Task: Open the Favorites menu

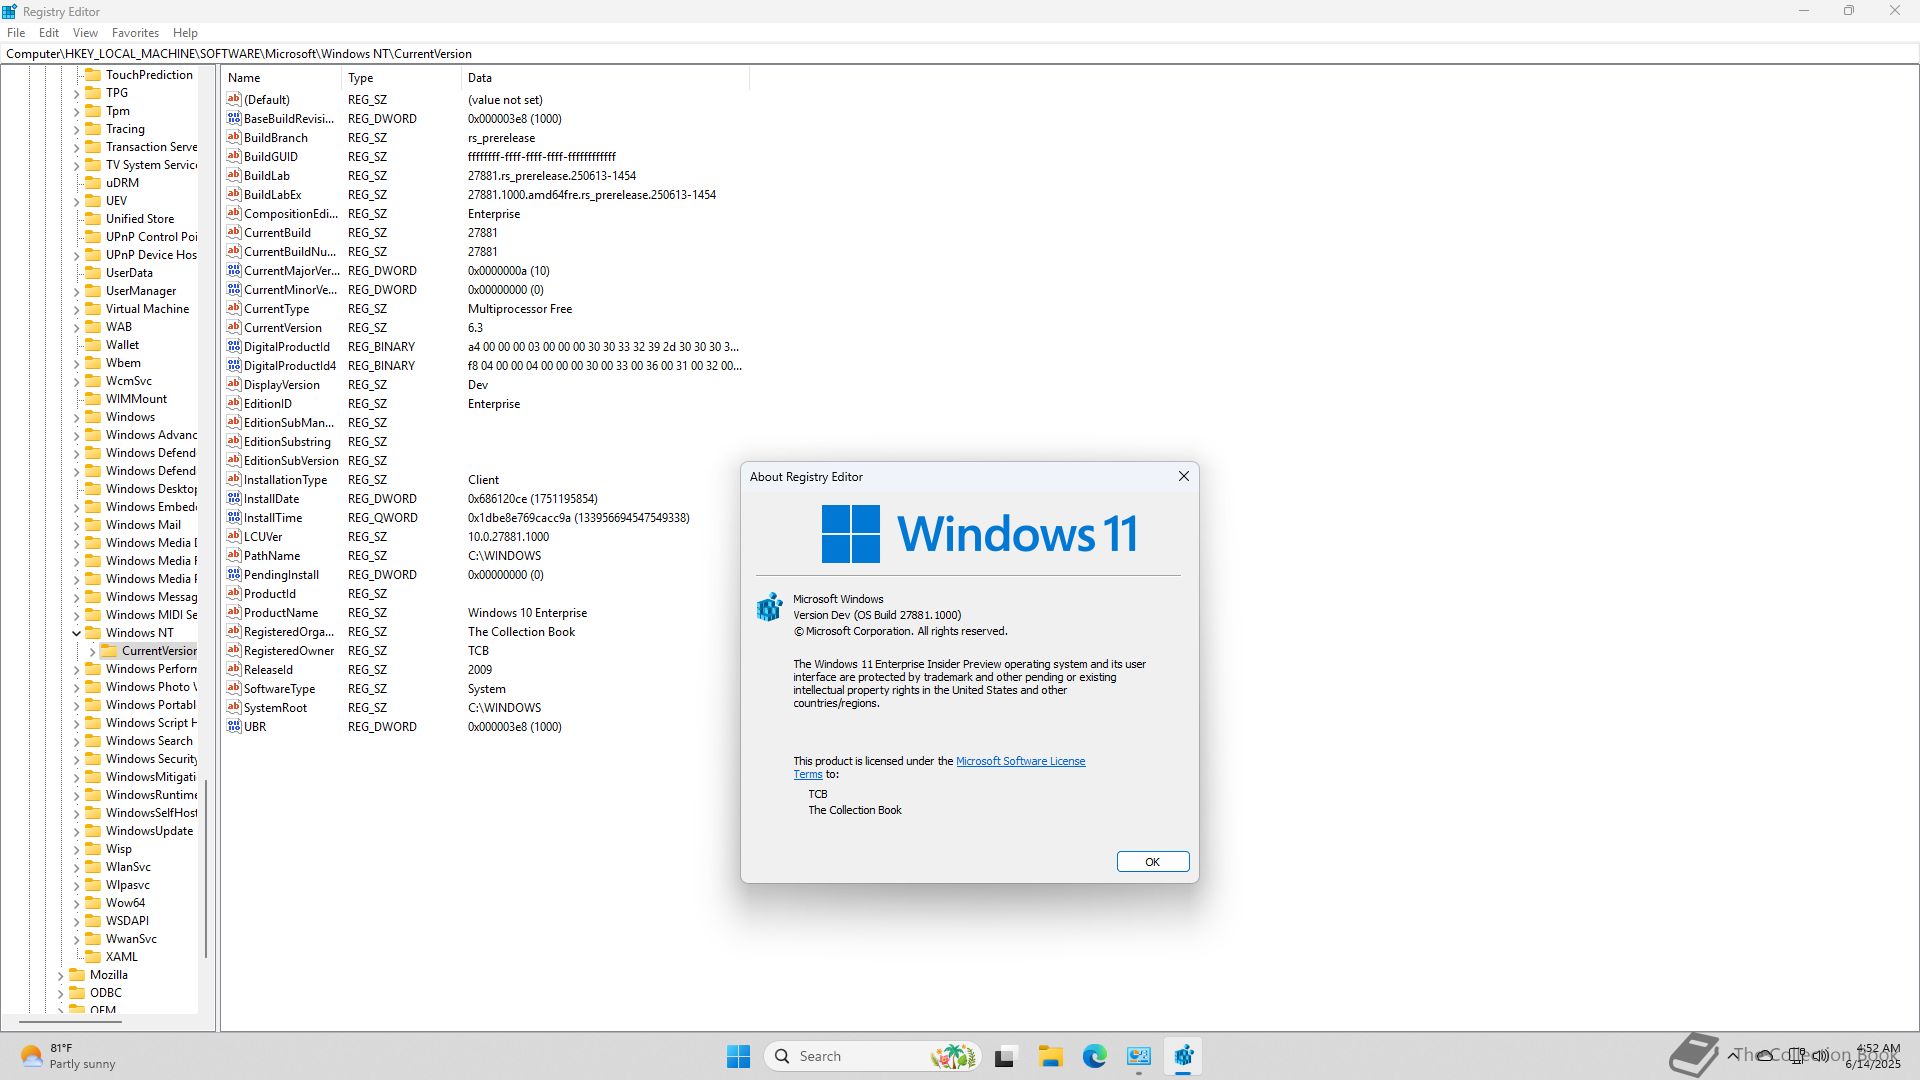Action: click(135, 33)
